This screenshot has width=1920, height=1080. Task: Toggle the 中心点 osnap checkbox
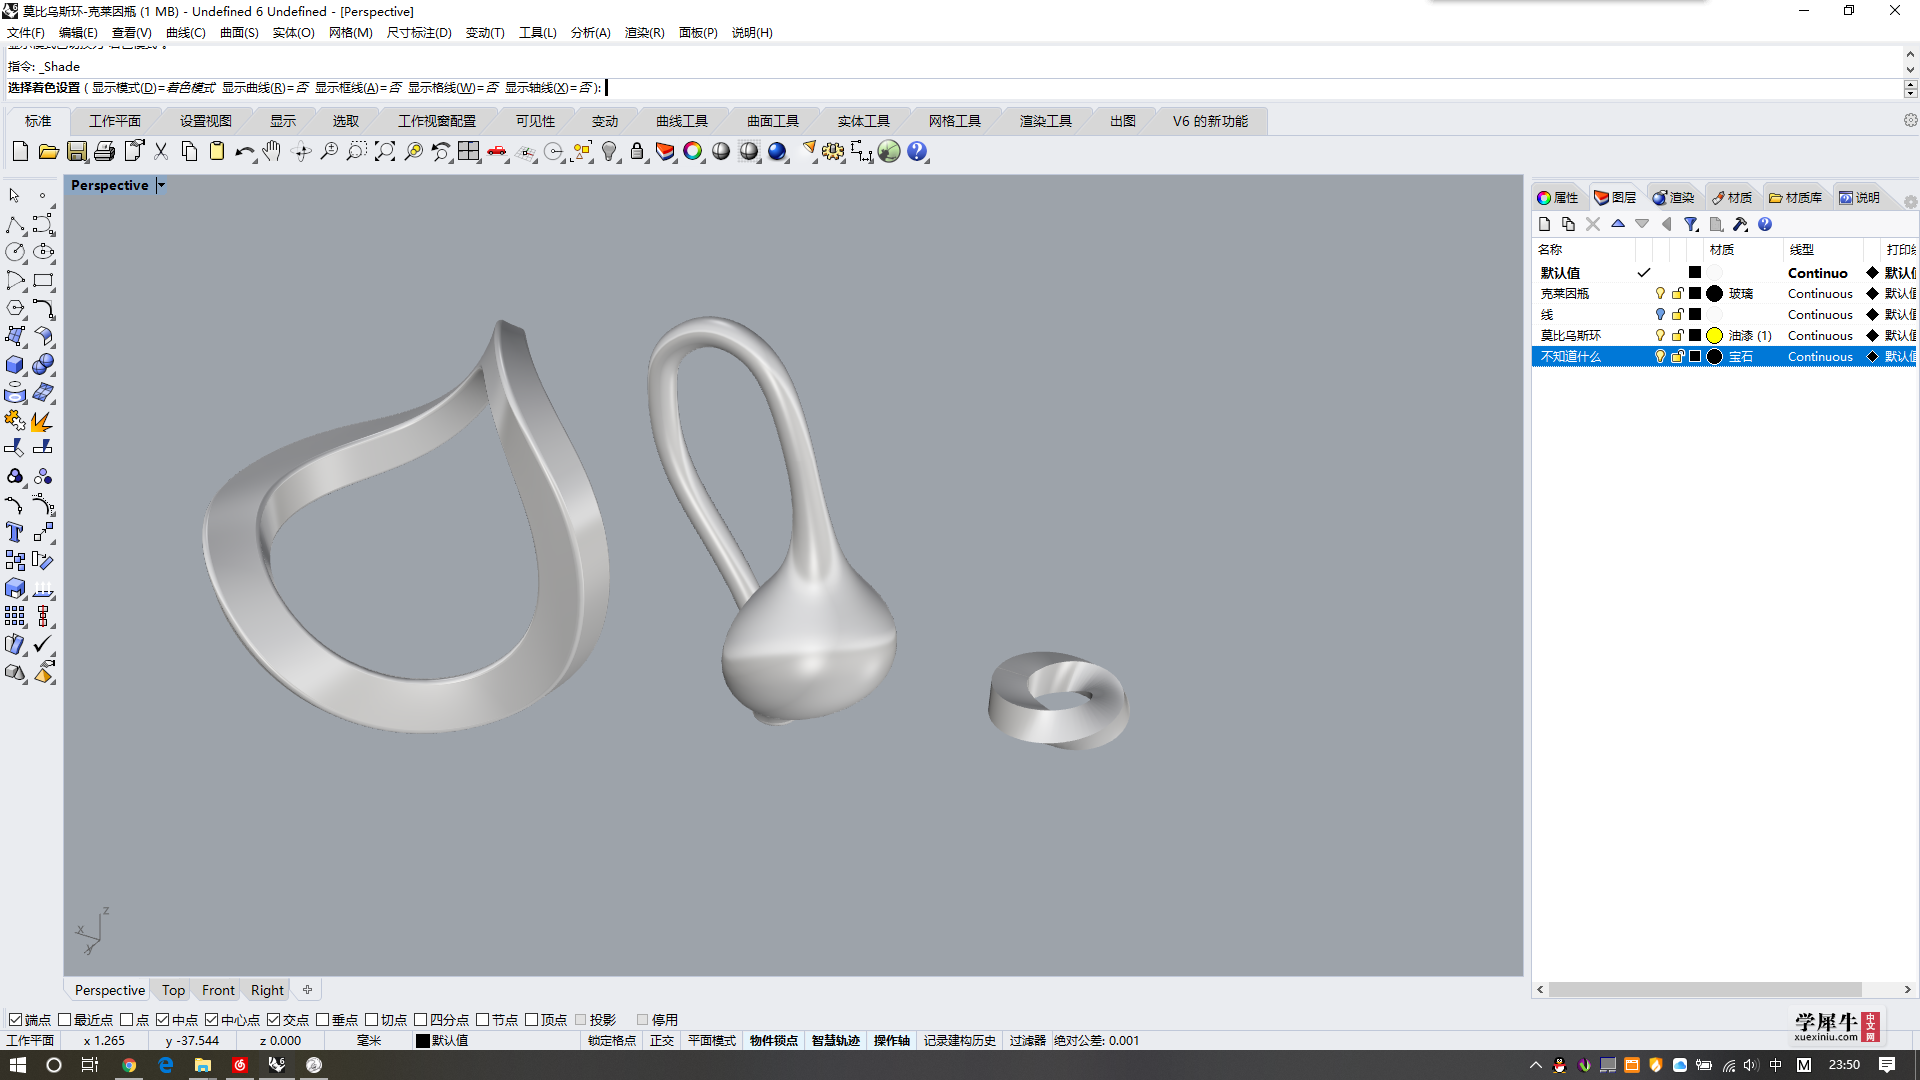point(212,1020)
